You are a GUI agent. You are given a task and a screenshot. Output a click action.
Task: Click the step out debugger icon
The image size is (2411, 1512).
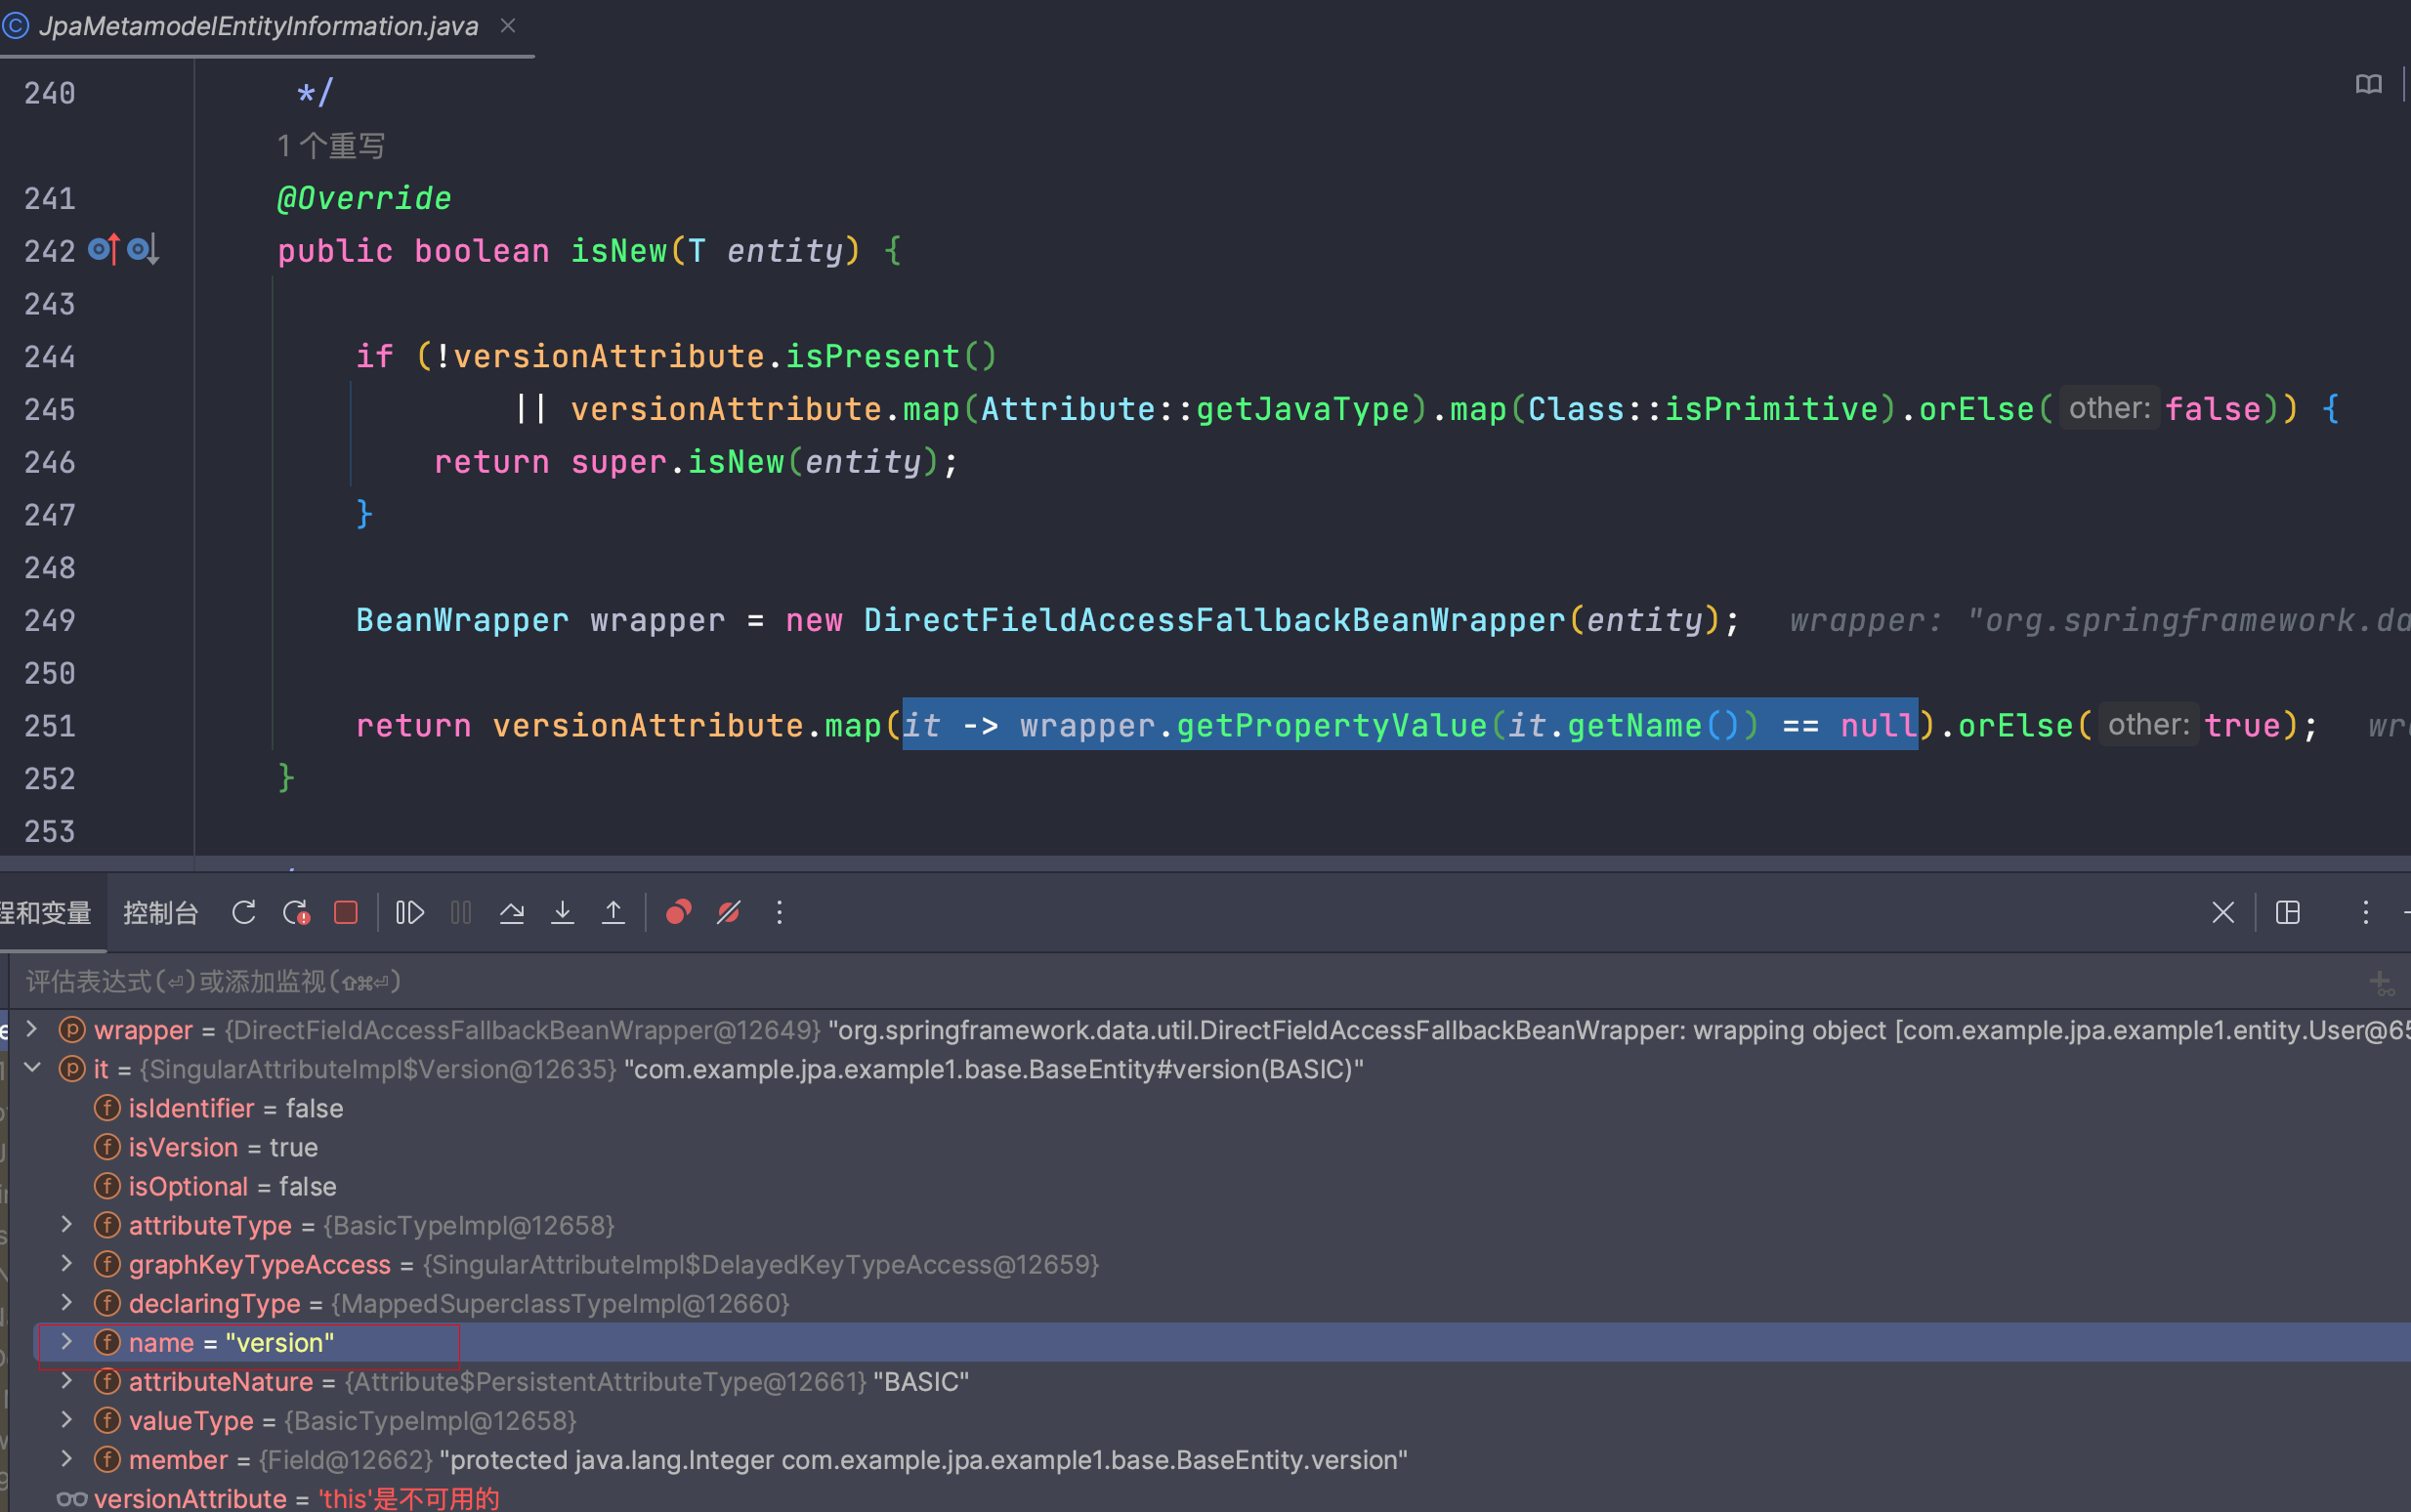coord(614,911)
